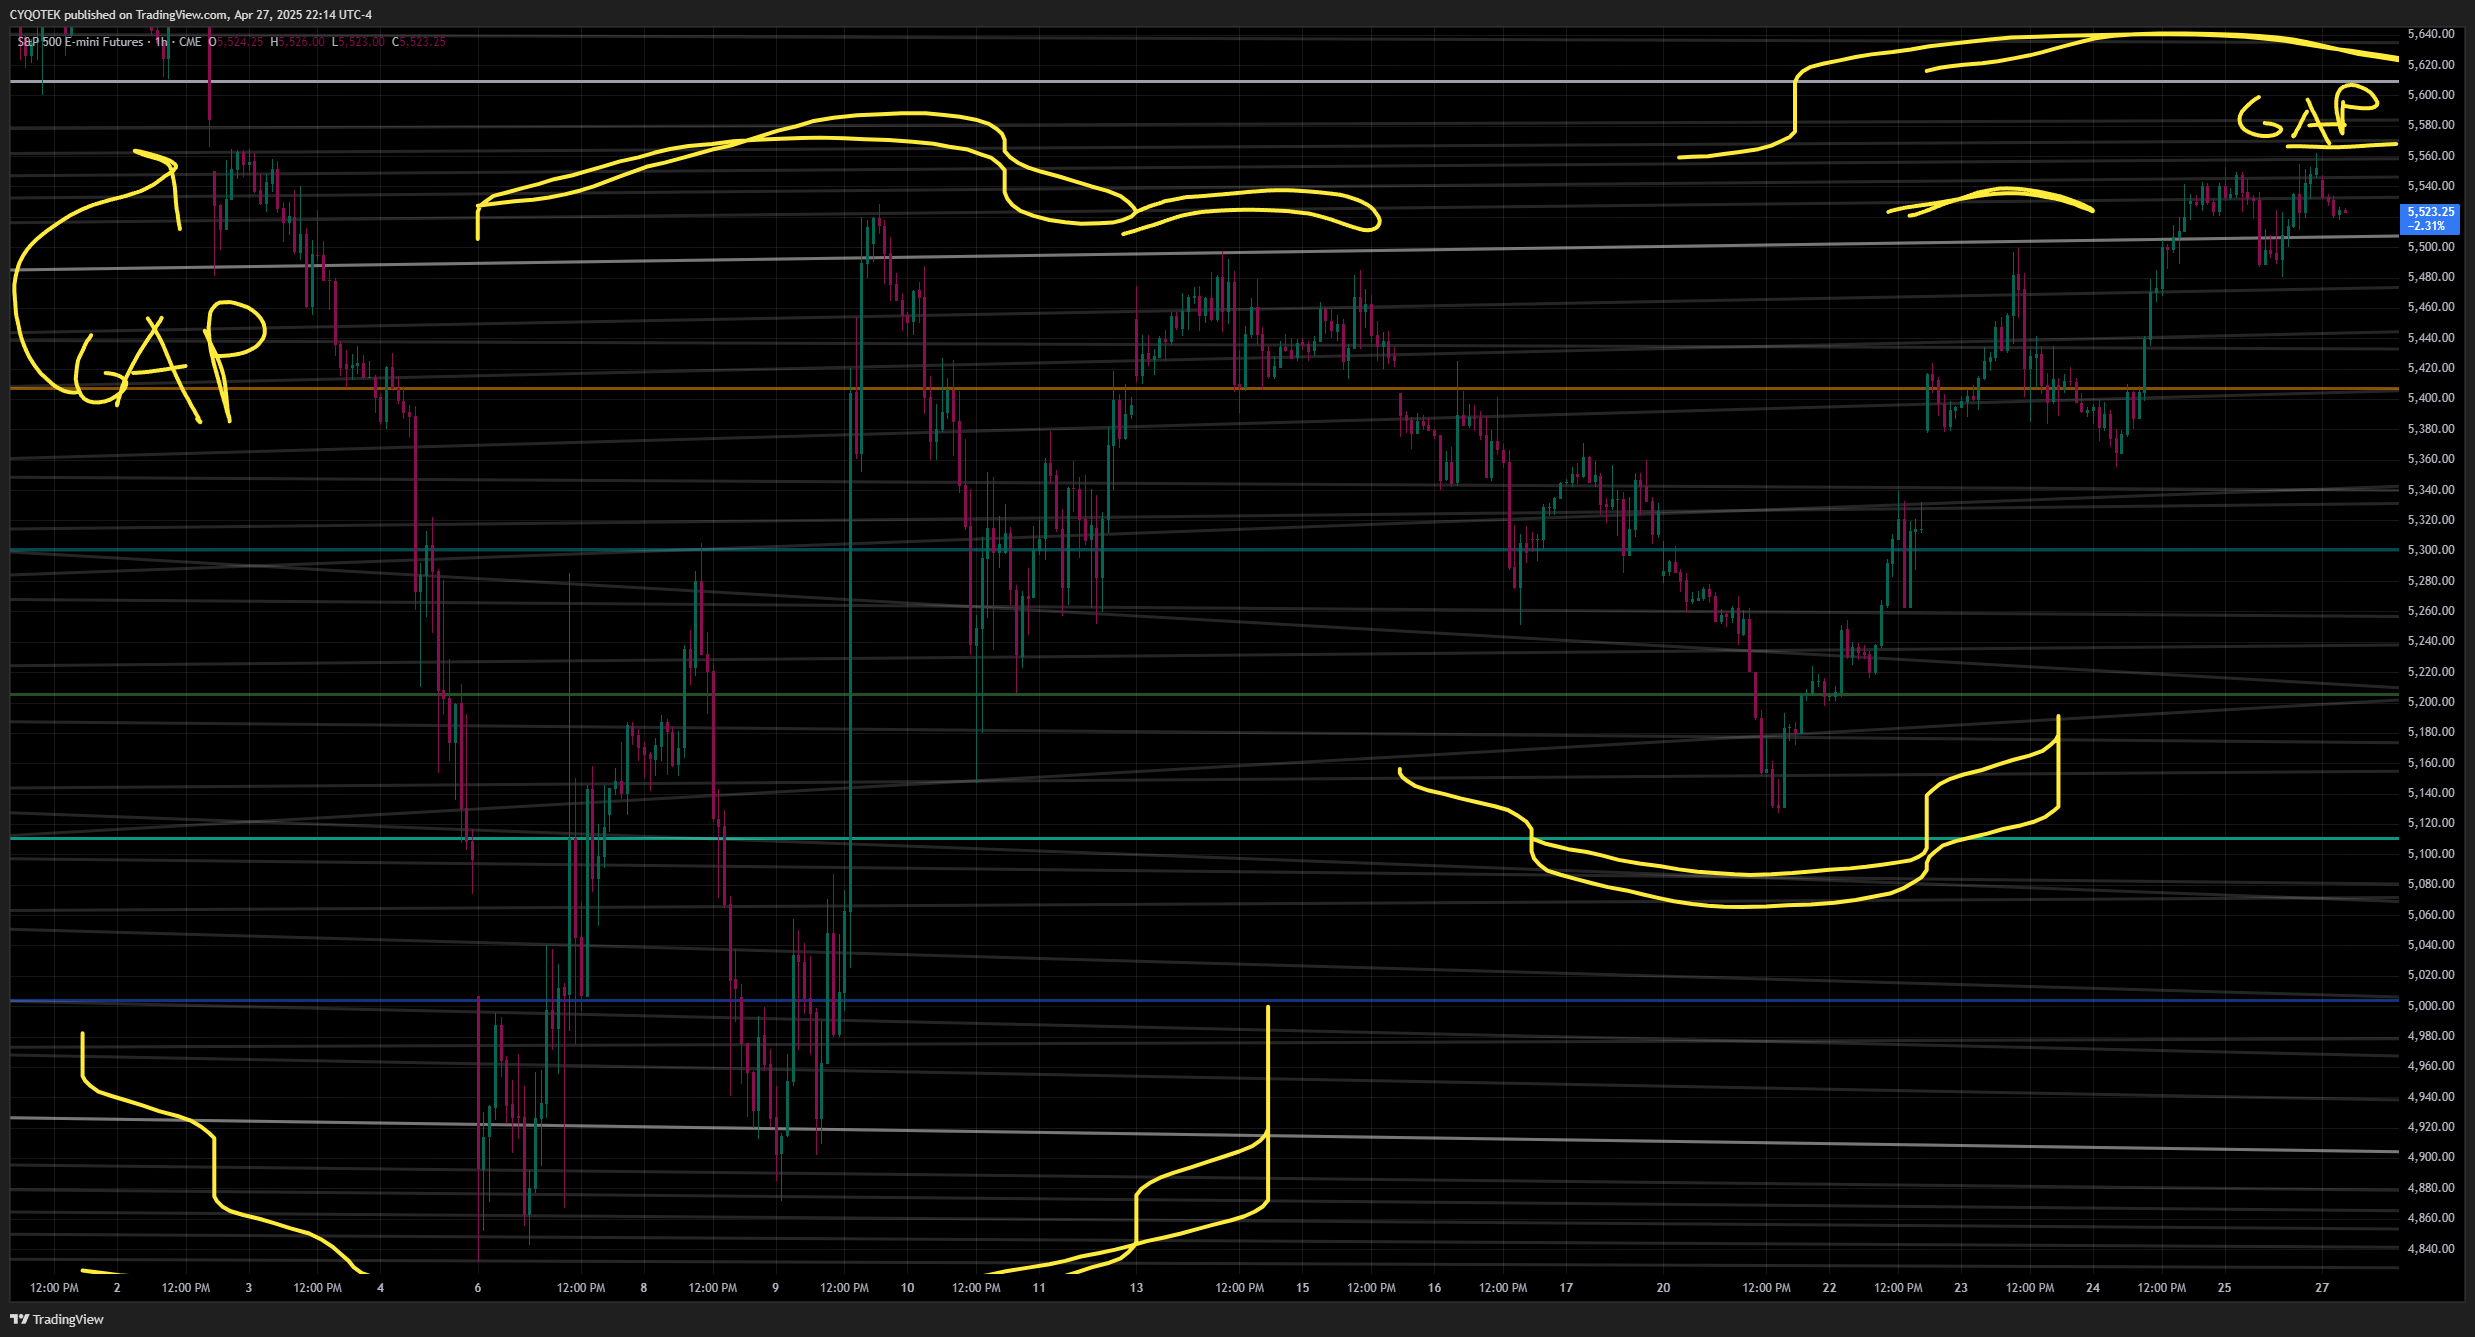
Task: Select the 1h interval label in the legend
Action: [161, 42]
